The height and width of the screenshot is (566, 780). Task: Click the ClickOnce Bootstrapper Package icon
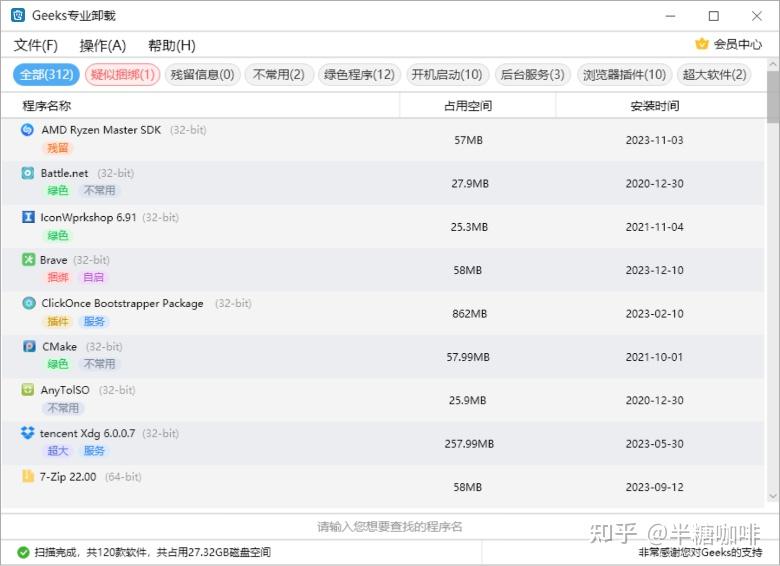pos(29,303)
